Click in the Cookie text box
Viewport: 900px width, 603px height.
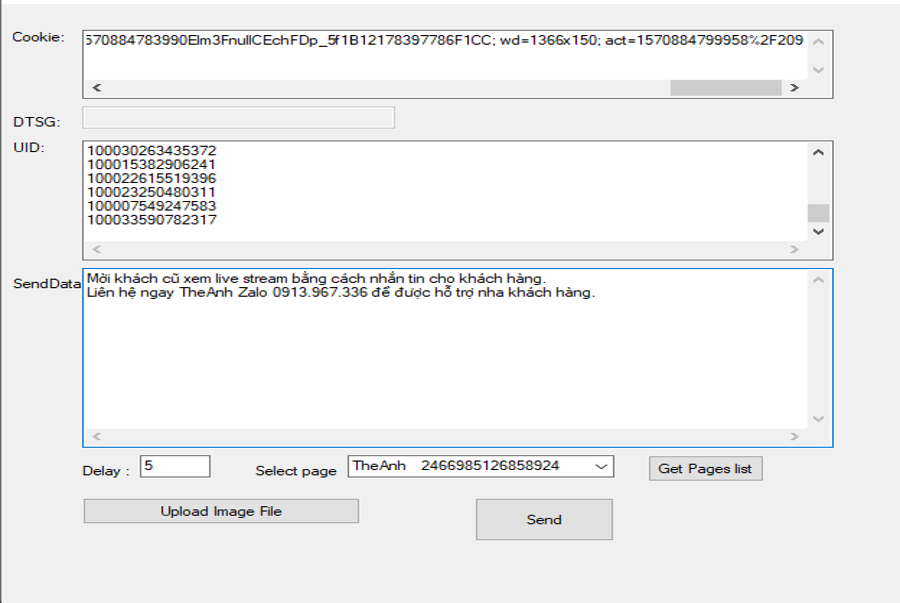445,55
